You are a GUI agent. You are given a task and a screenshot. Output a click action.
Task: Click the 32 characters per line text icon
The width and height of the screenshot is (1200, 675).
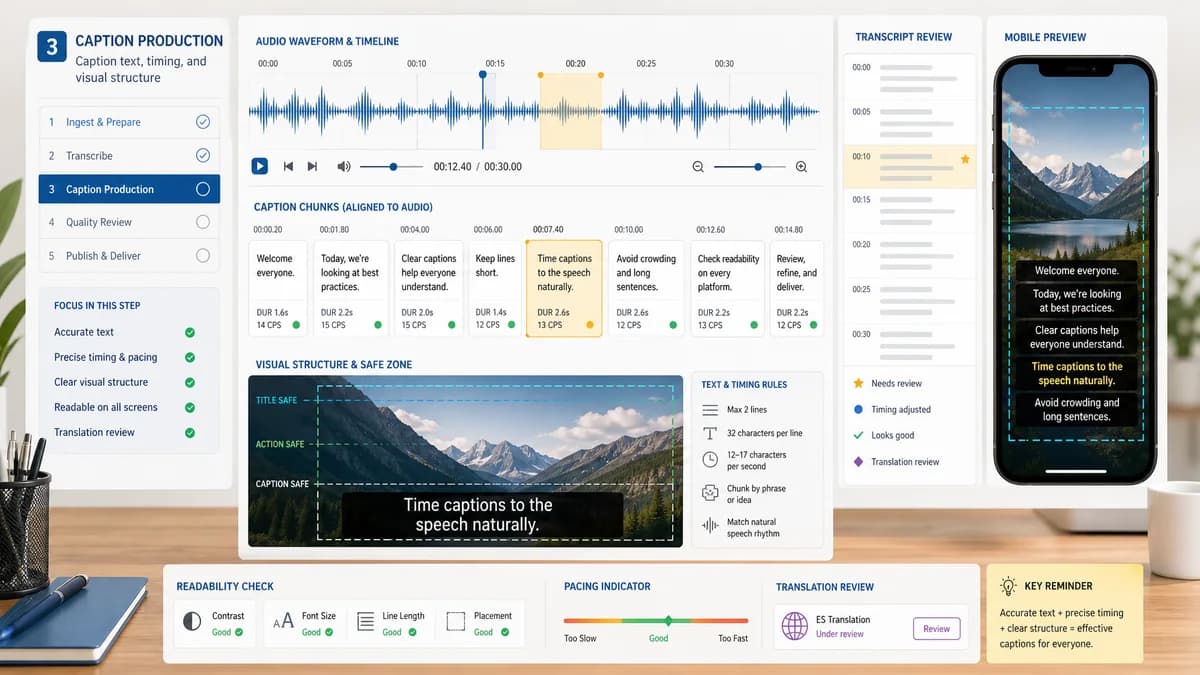point(710,433)
